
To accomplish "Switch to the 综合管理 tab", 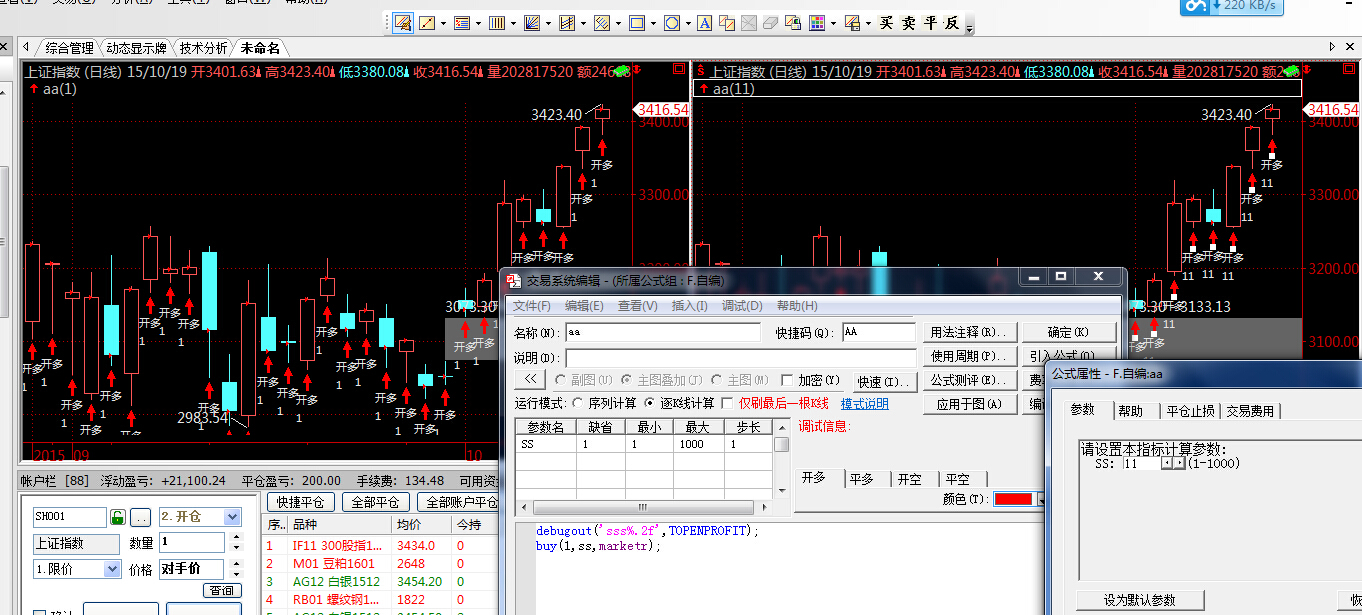I will 70,48.
